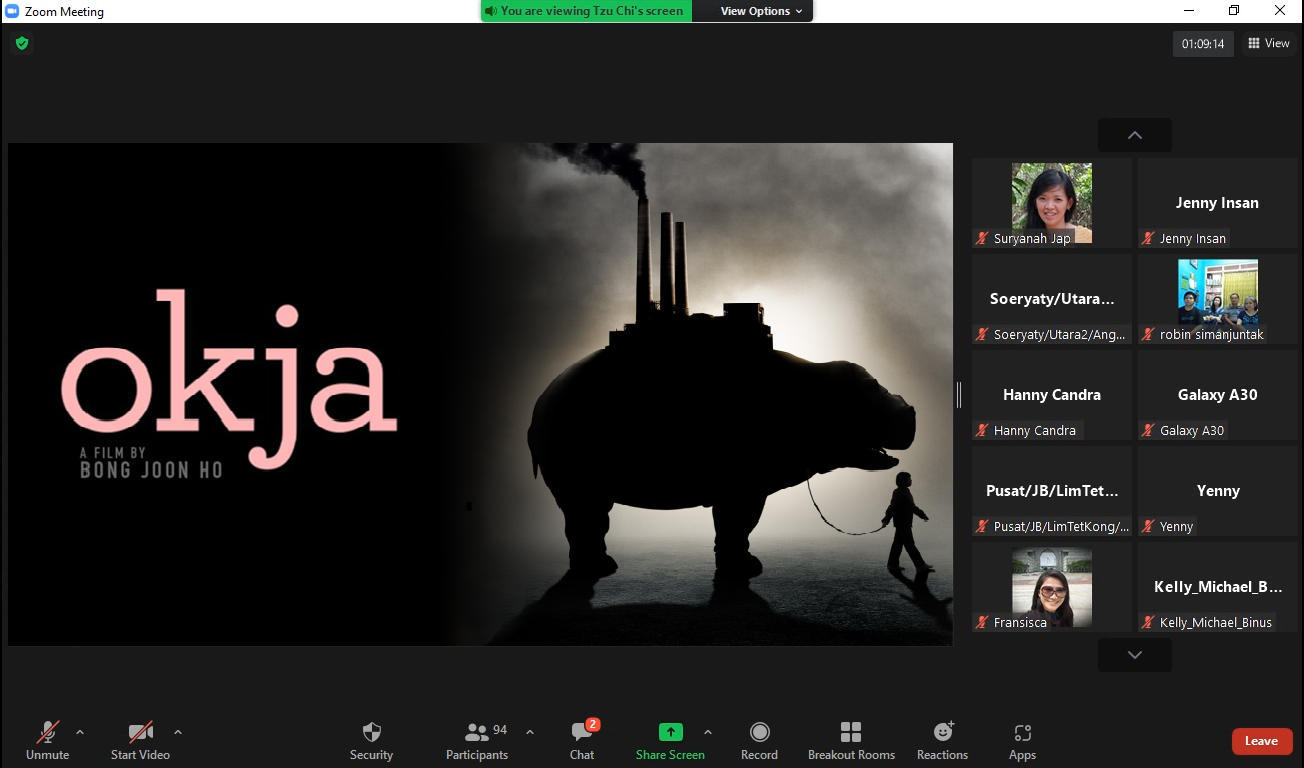Open the View Options dropdown

(762, 11)
